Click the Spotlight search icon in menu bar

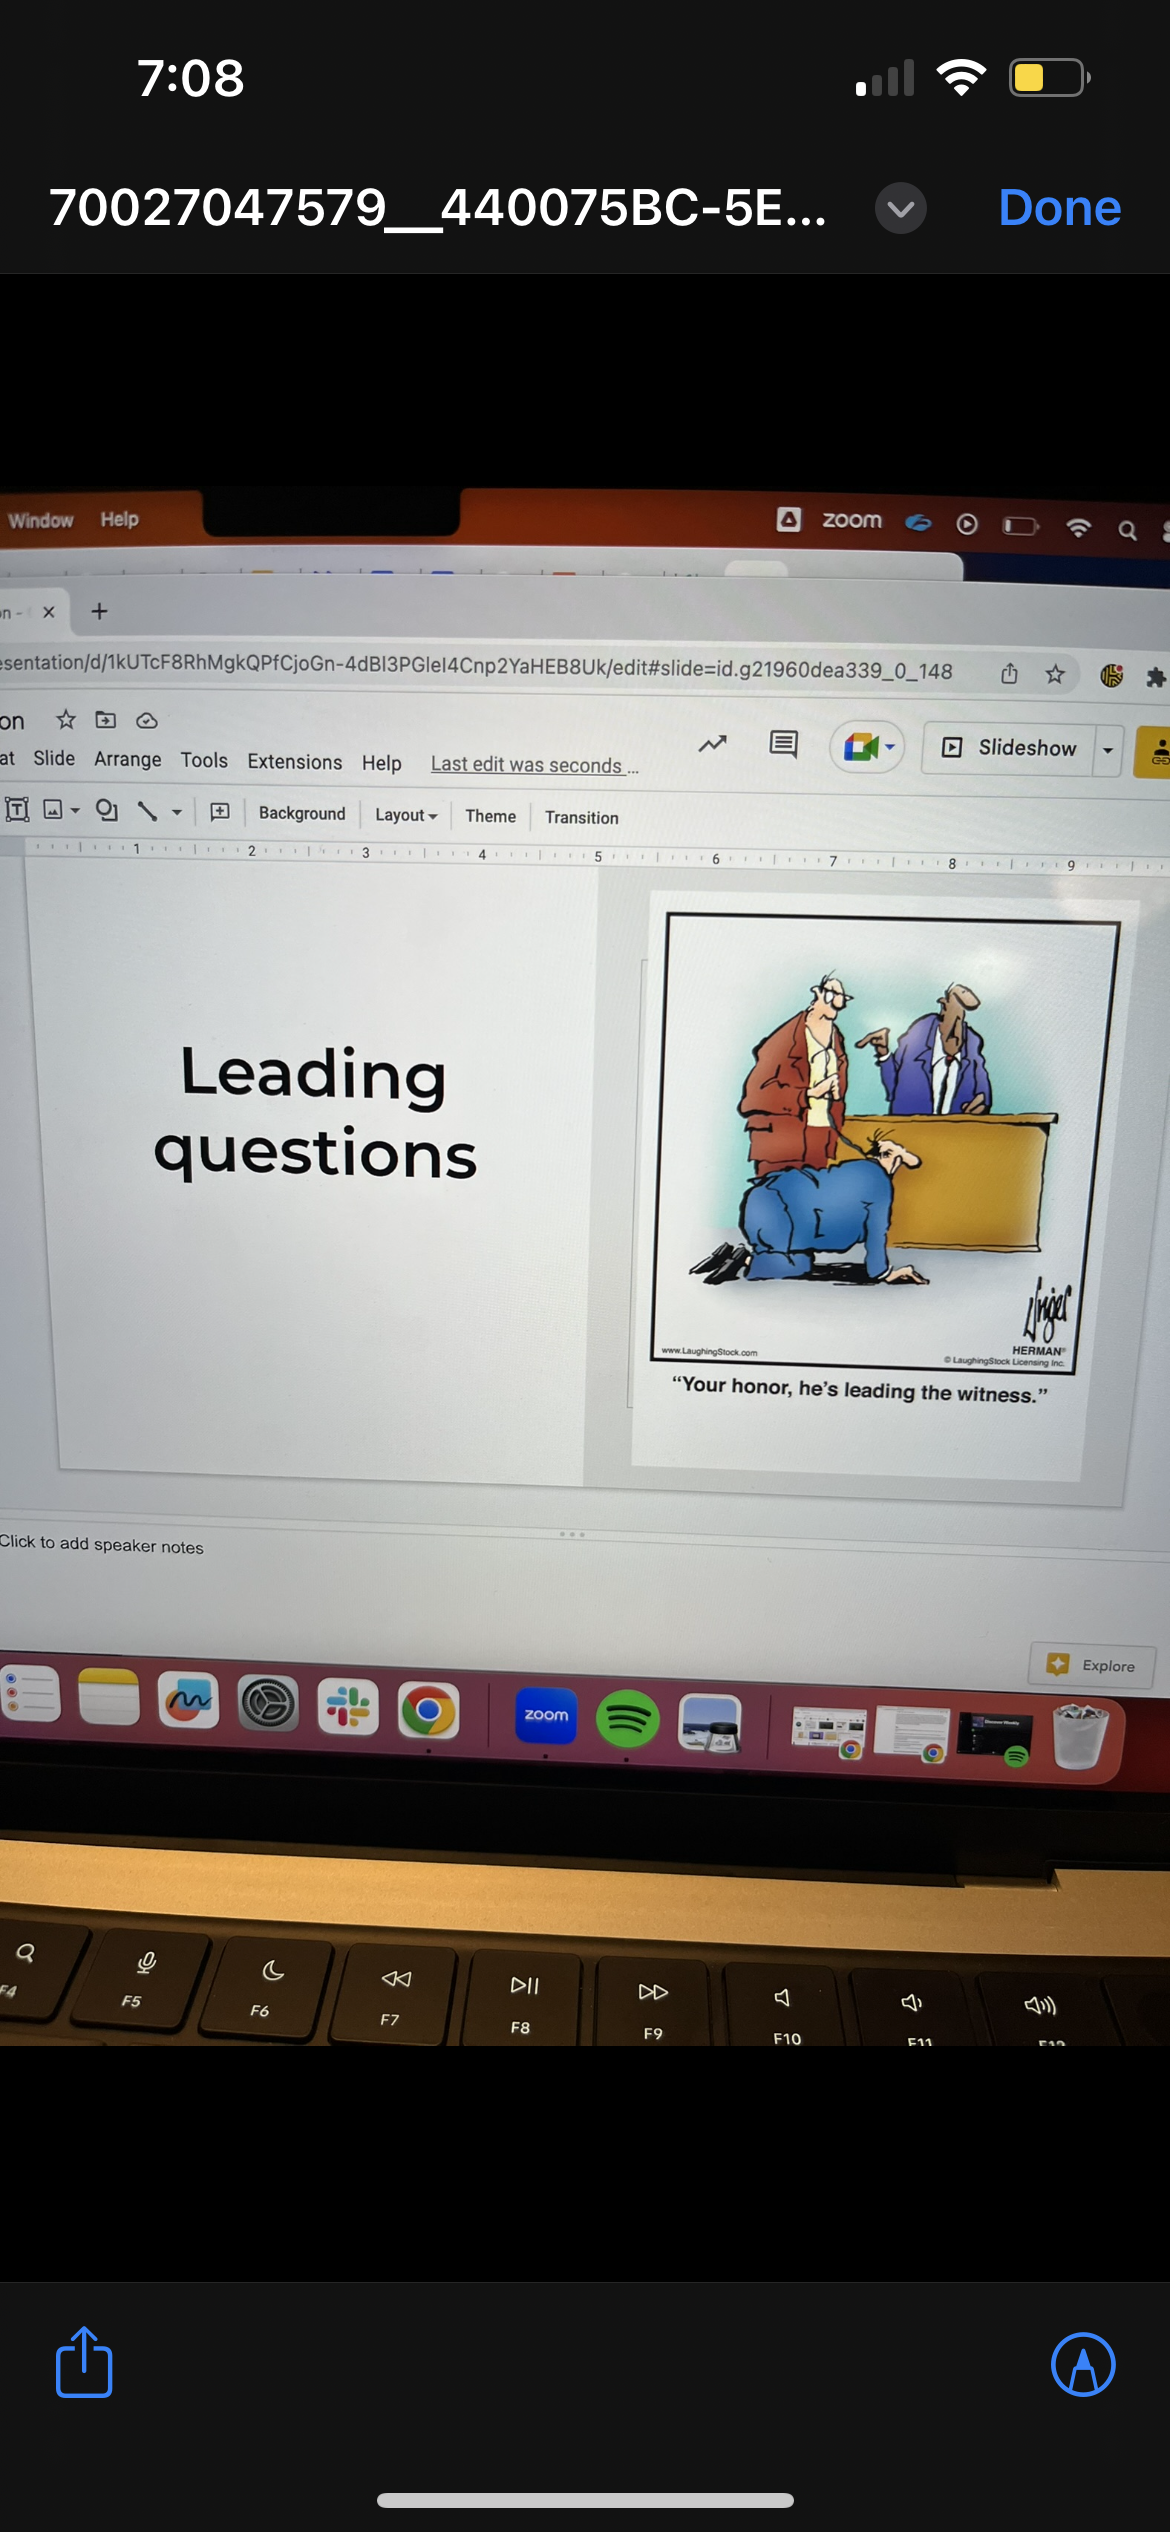(x=1127, y=530)
